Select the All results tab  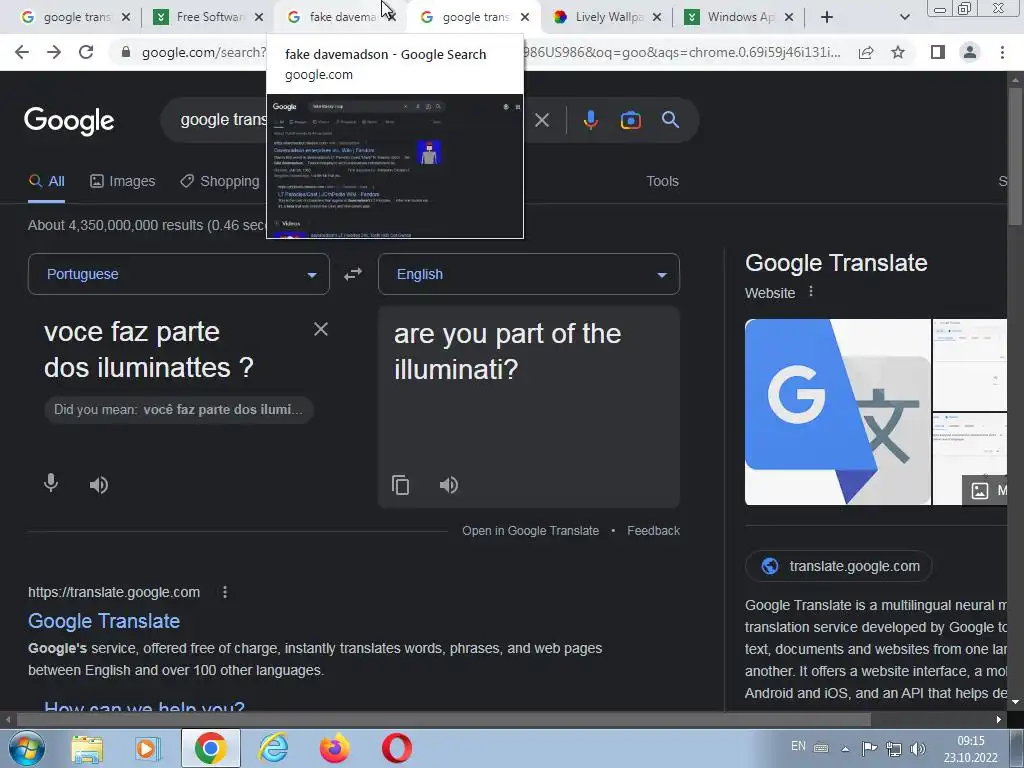coord(46,181)
